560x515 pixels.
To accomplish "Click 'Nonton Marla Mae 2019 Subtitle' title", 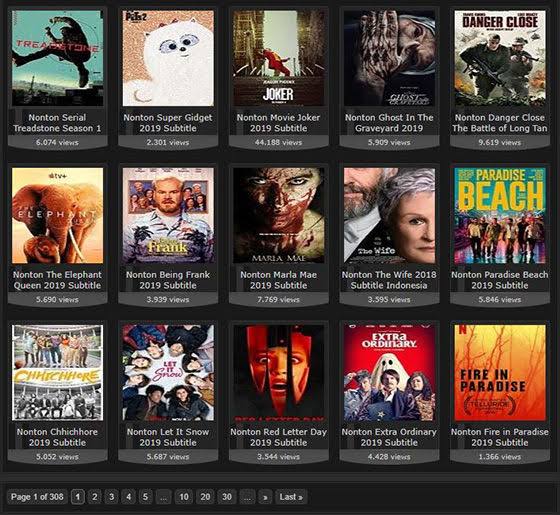I will [279, 280].
